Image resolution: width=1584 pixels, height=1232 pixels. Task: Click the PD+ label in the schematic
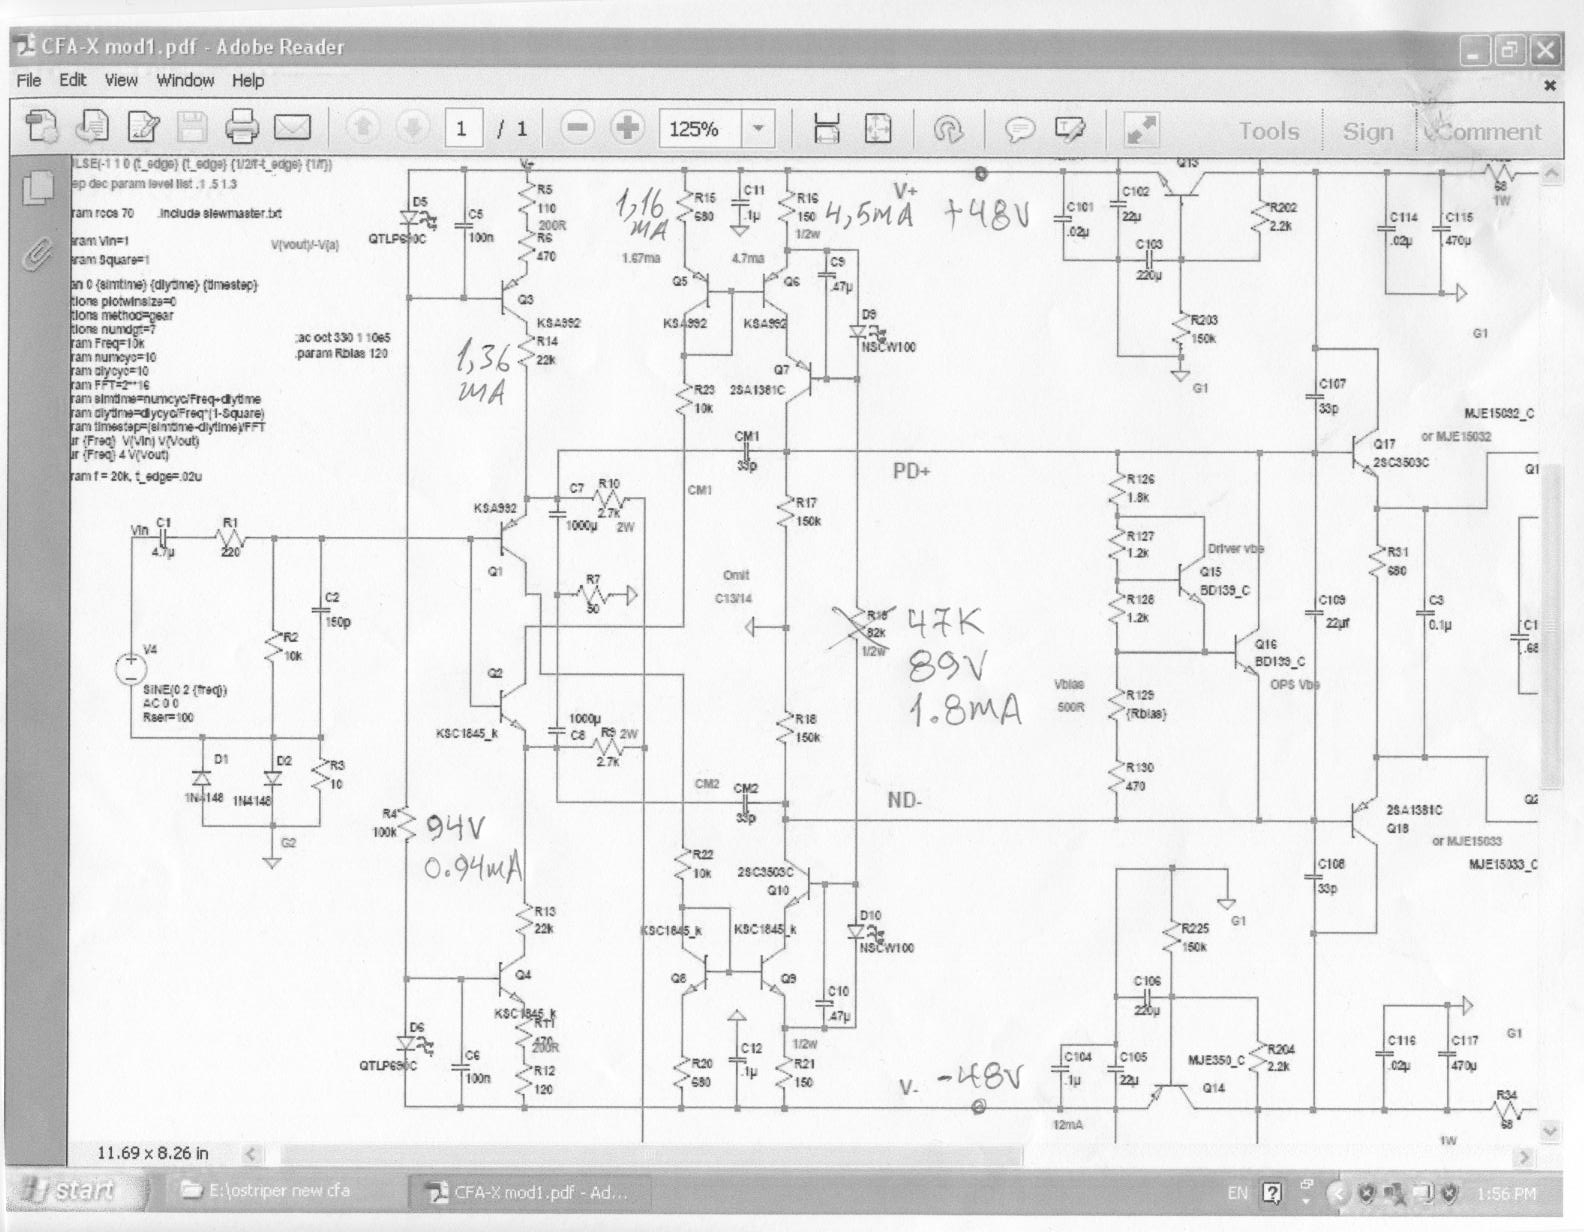pos(912,470)
